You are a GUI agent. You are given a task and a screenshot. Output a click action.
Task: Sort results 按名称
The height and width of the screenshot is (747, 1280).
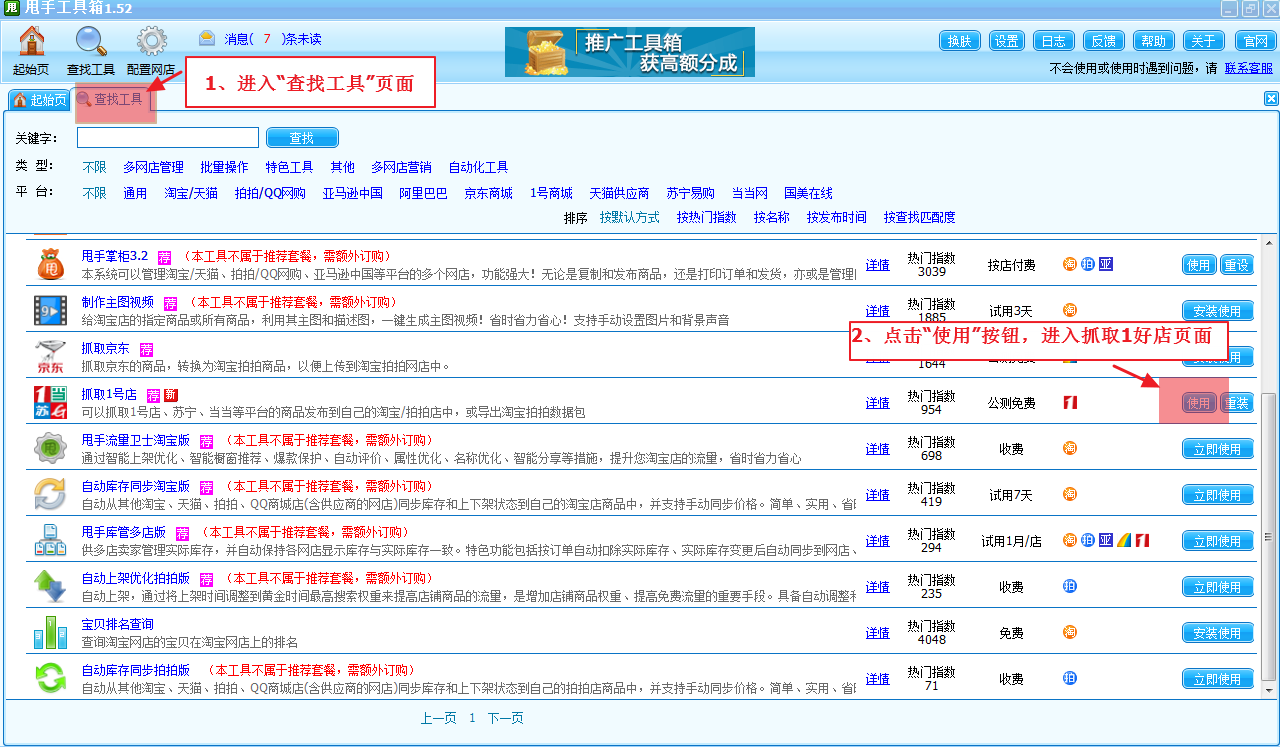click(x=771, y=217)
